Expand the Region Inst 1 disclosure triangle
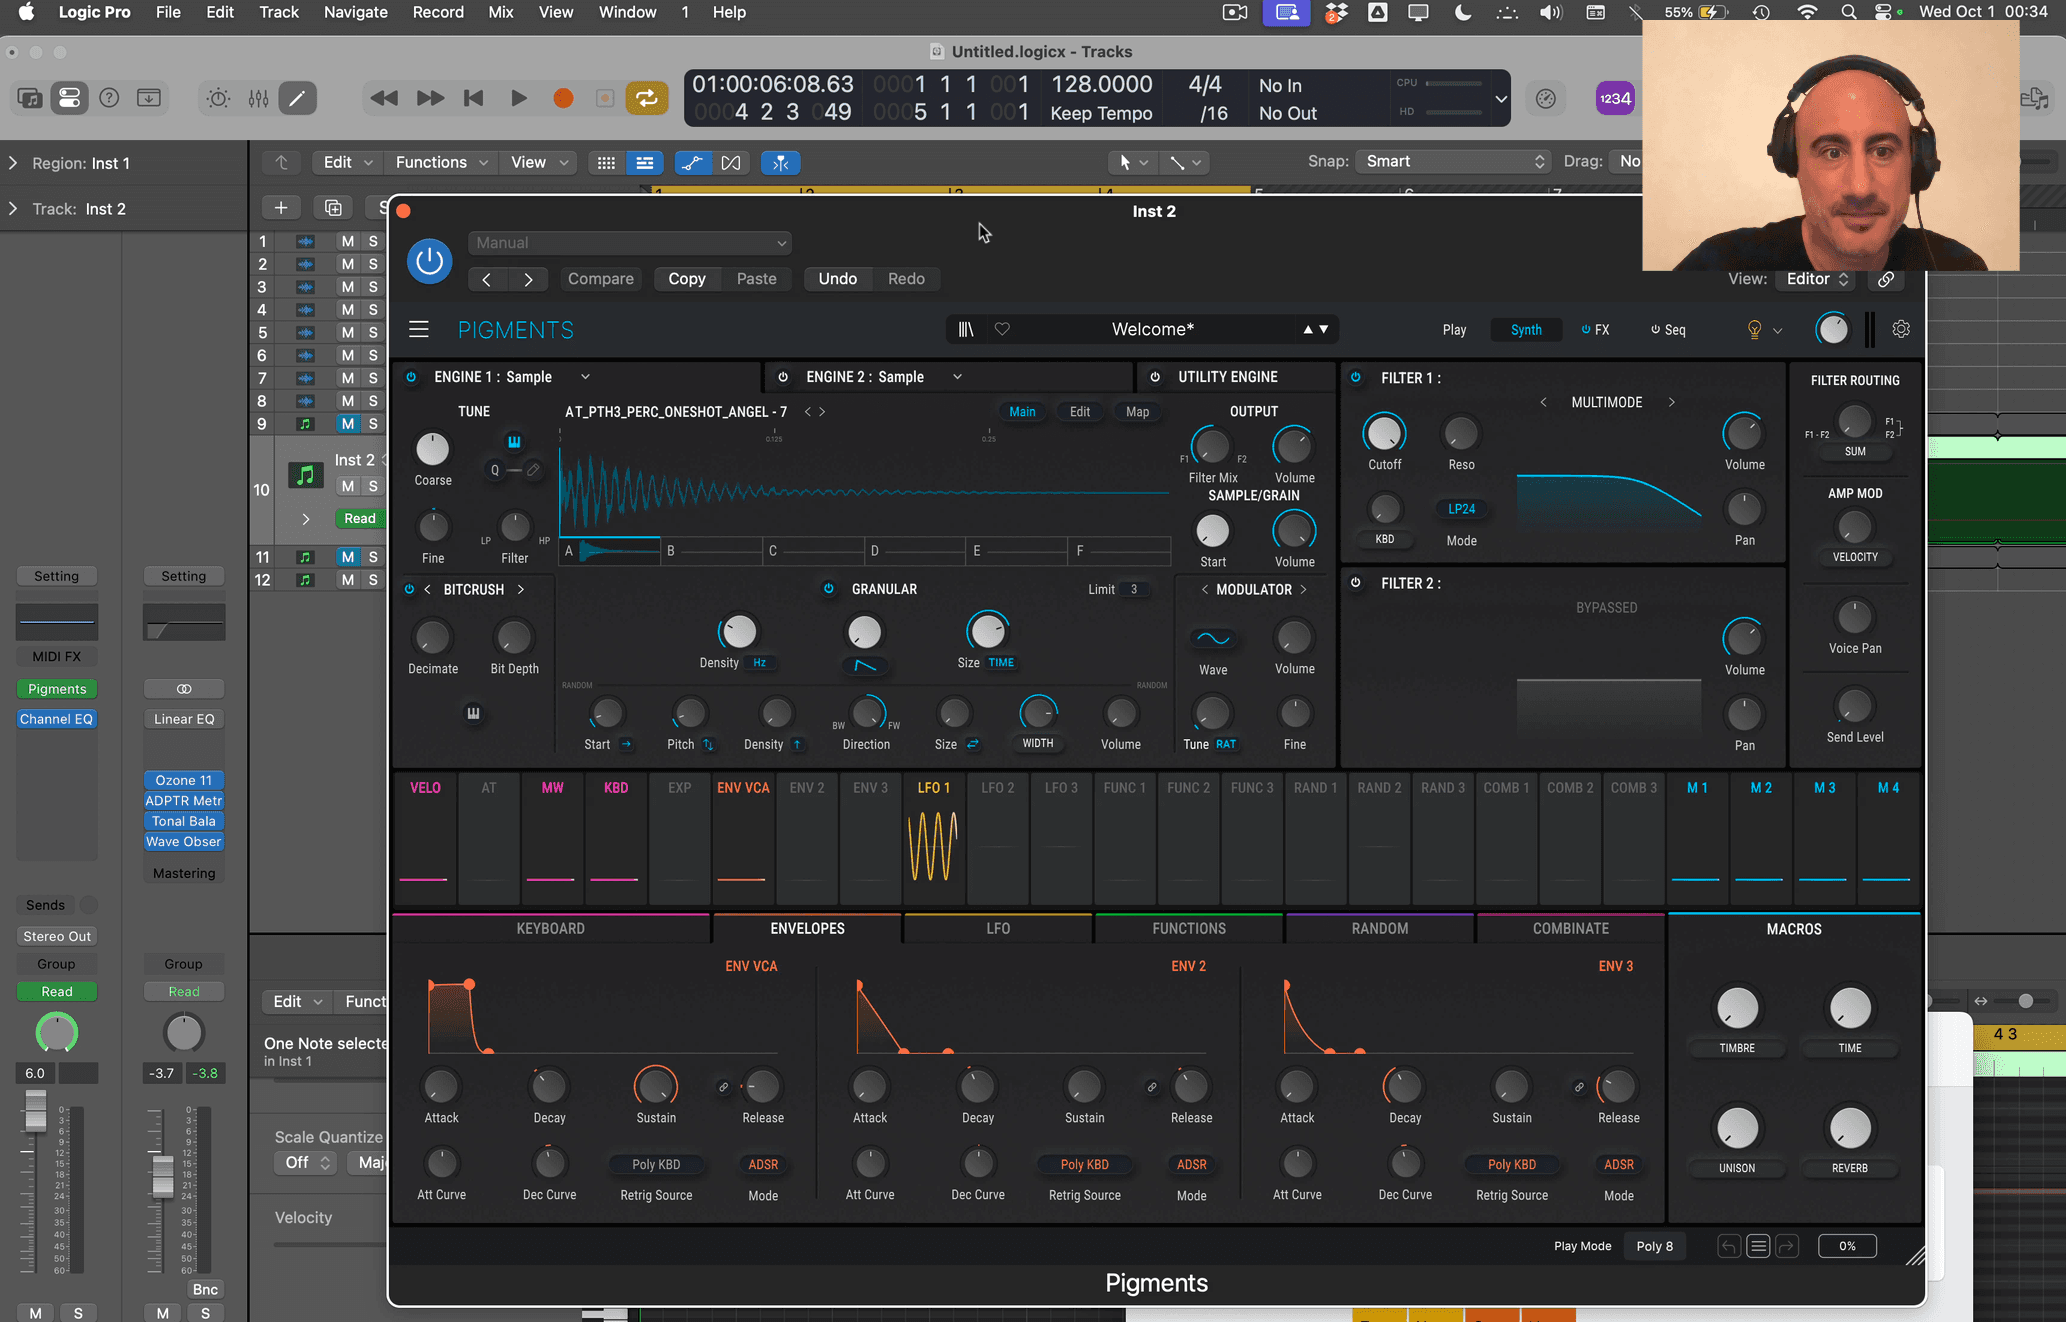This screenshot has width=2066, height=1322. (x=13, y=163)
